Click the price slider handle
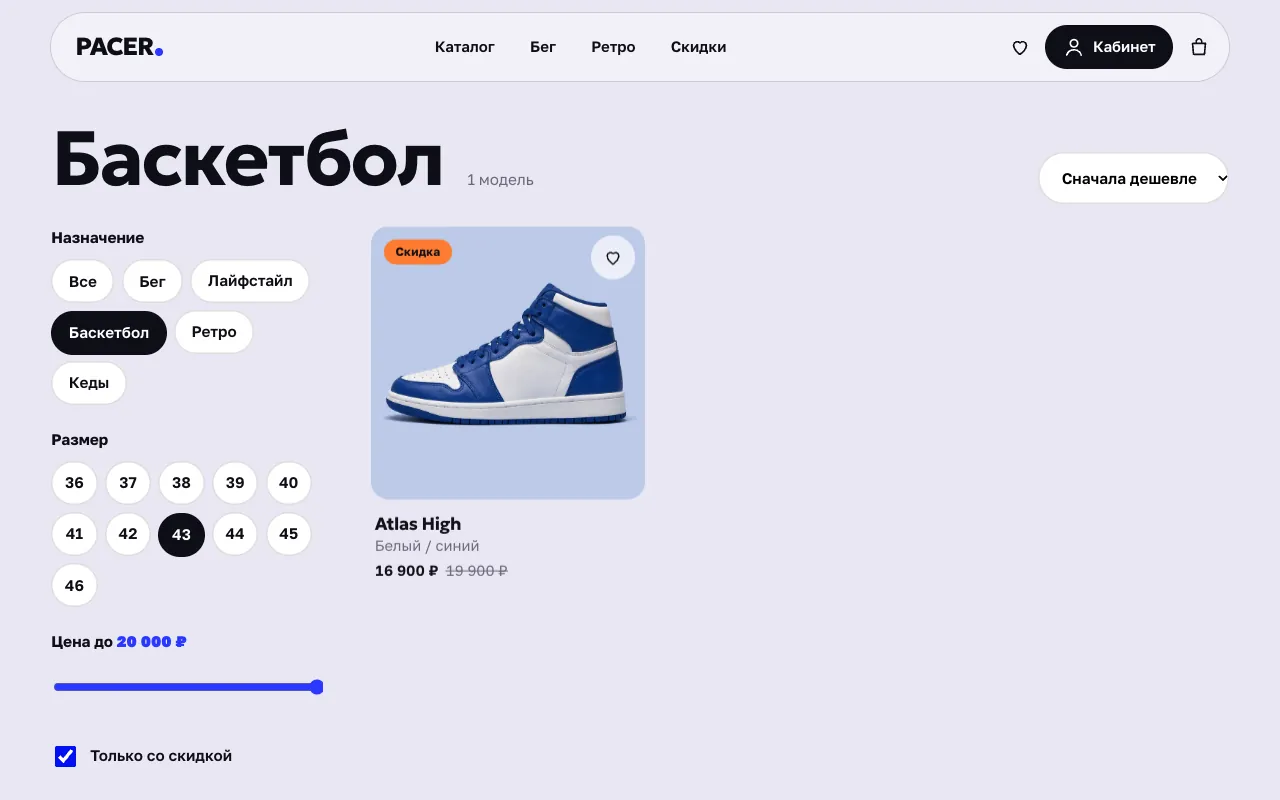Image resolution: width=1280 pixels, height=800 pixels. (x=316, y=687)
